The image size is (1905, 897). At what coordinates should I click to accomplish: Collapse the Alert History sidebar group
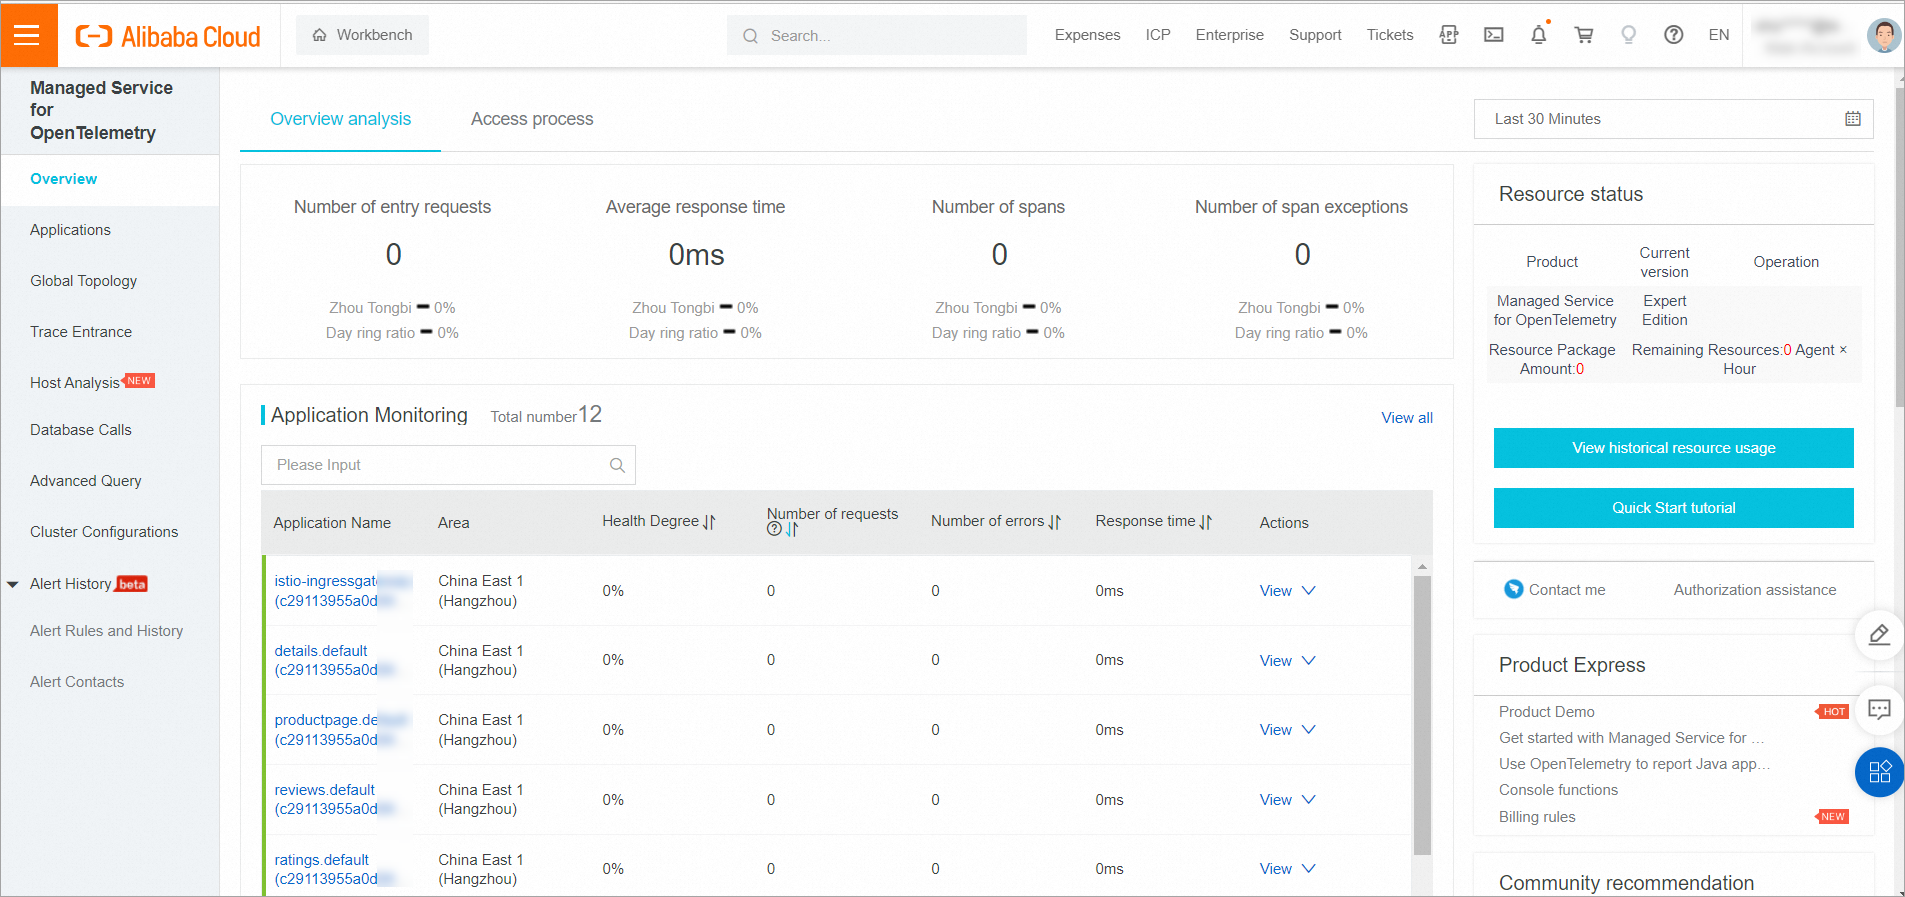click(x=13, y=584)
